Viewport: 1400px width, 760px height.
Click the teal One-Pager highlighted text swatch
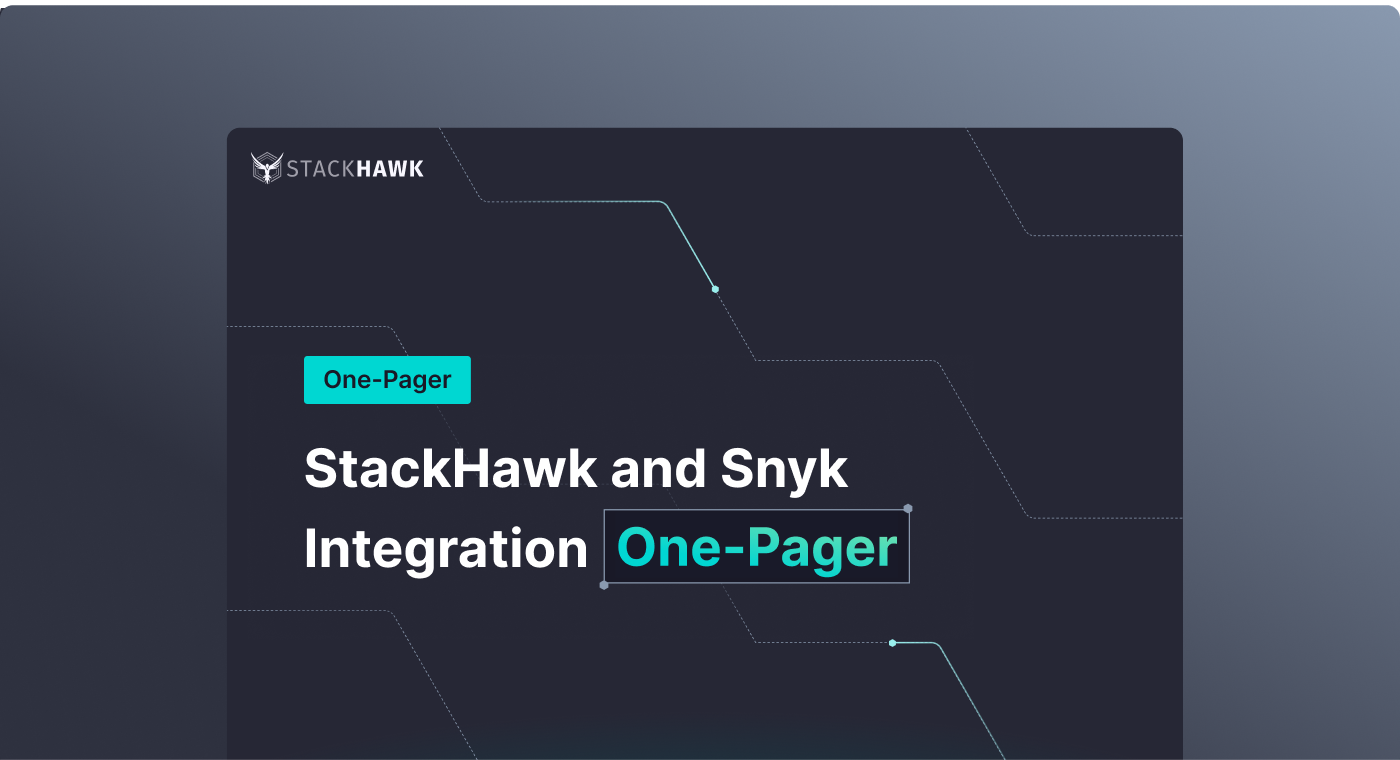click(756, 547)
